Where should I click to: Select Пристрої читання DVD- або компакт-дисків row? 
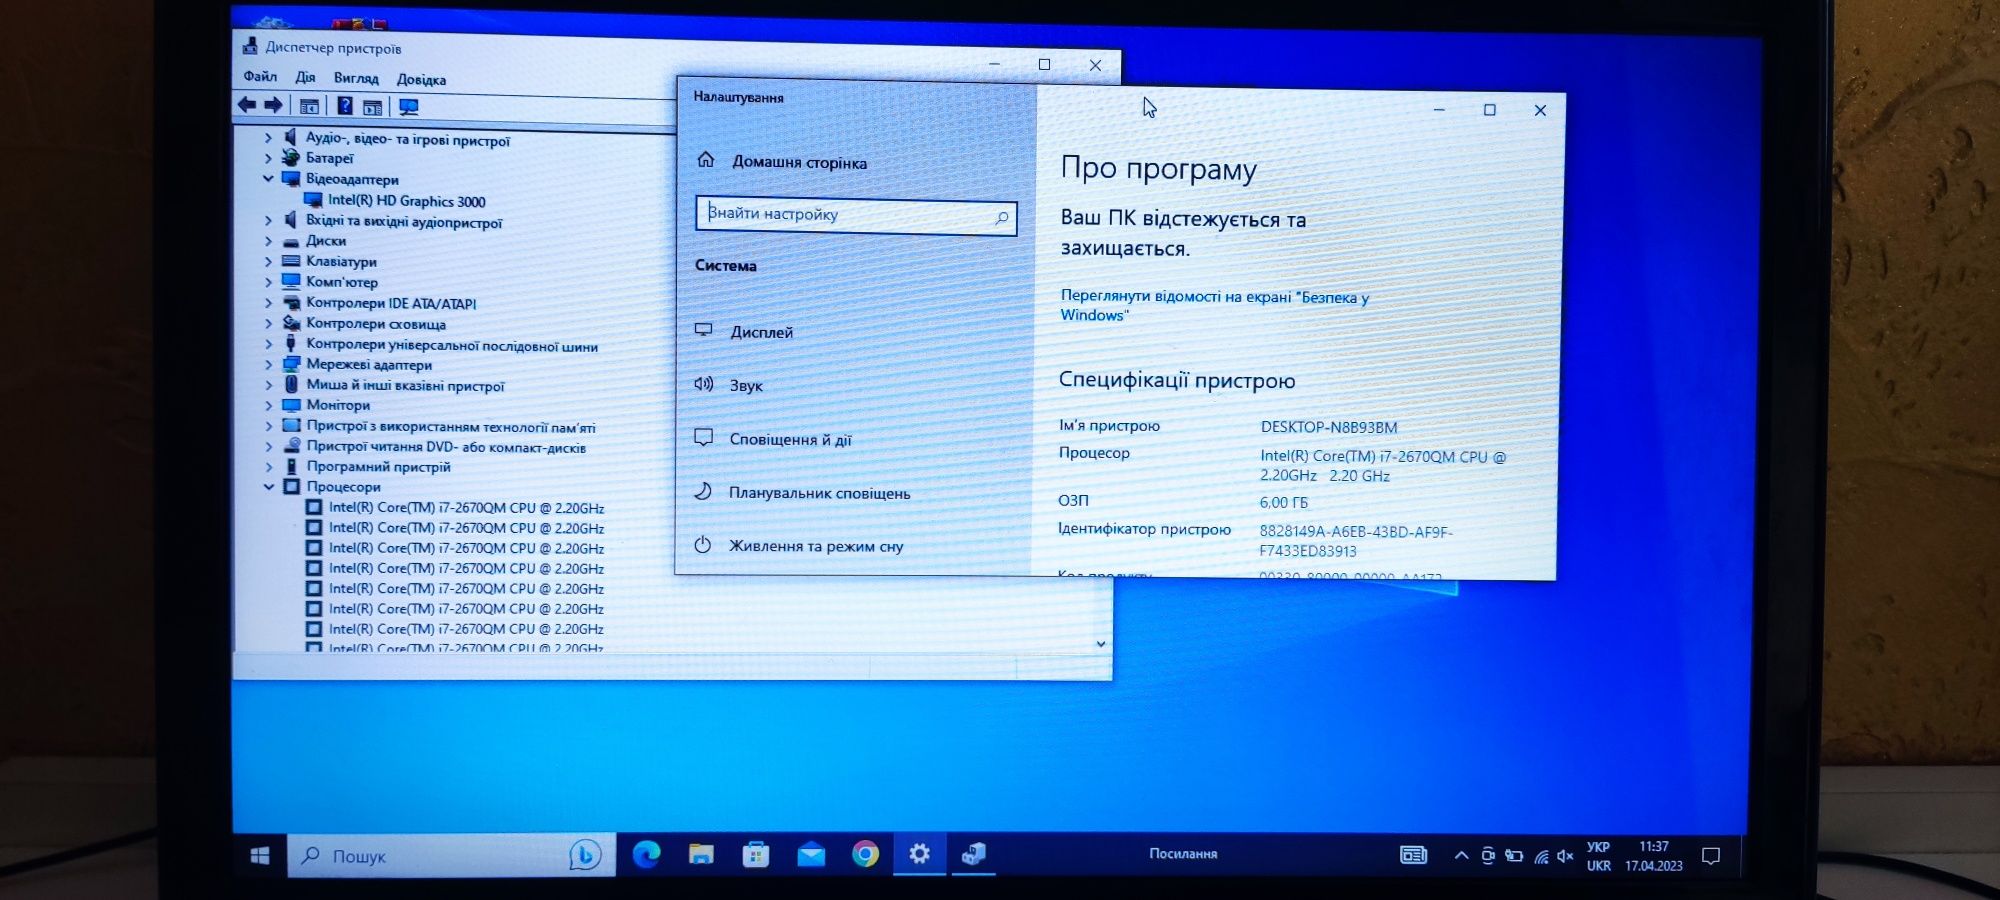coord(446,447)
